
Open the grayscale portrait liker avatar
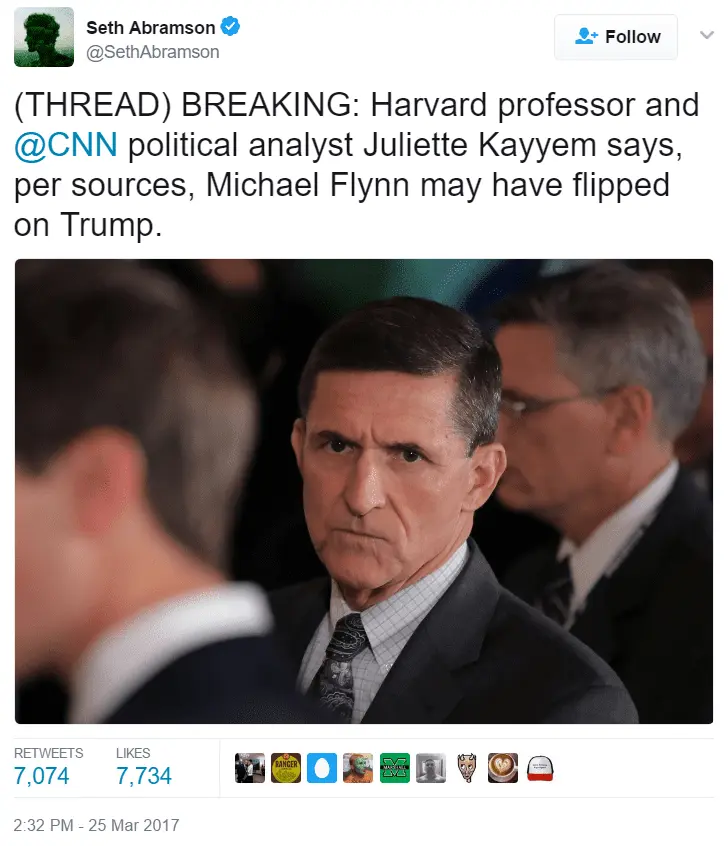[x=431, y=768]
